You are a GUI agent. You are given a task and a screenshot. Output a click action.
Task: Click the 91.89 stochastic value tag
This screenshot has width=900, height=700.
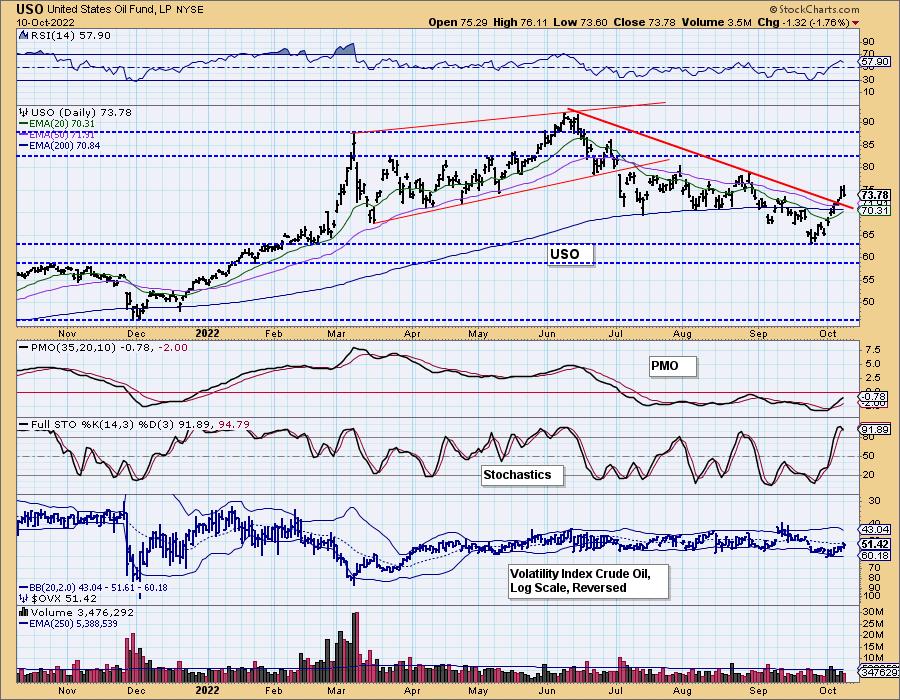[876, 430]
